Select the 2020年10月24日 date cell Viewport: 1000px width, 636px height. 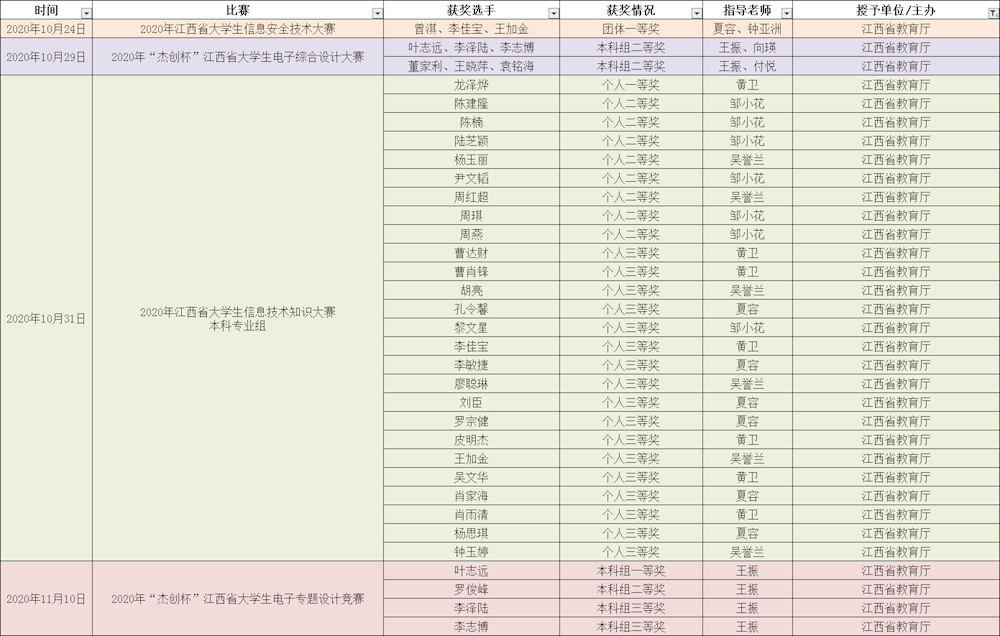(x=46, y=29)
